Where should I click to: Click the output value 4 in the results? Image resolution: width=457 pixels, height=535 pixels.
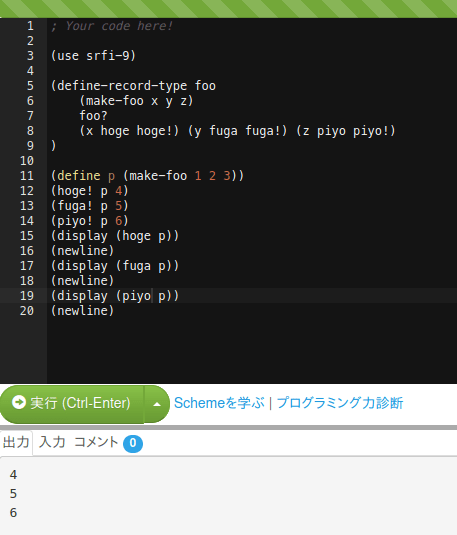pos(13,475)
